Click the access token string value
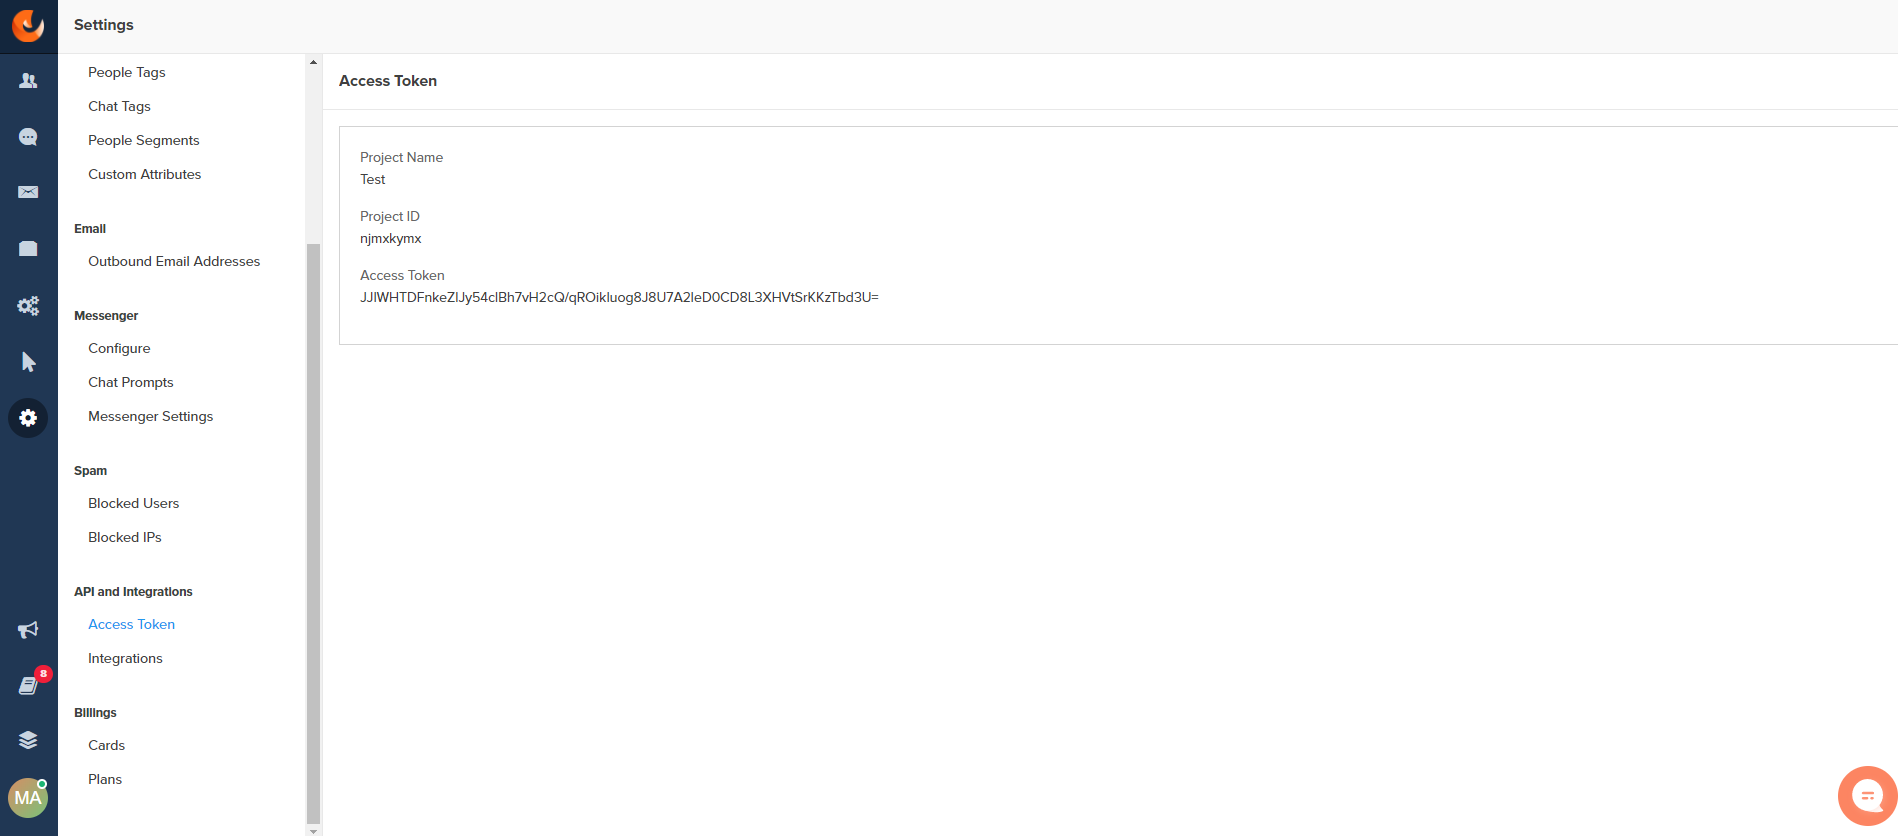The width and height of the screenshot is (1898, 836). 619,297
